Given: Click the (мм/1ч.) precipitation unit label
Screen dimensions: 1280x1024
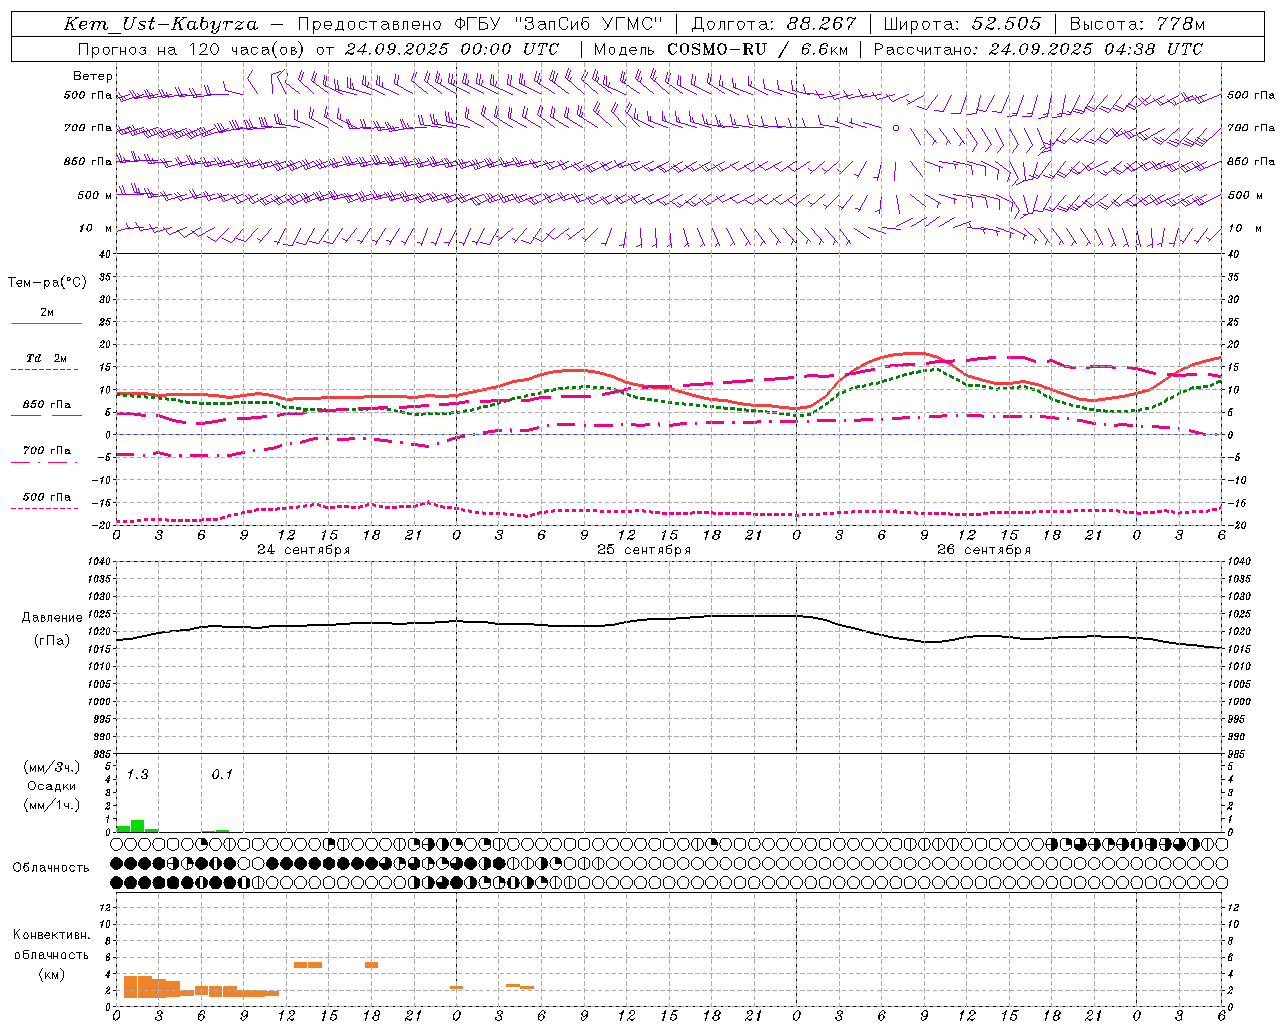Looking at the screenshot, I should [x=52, y=805].
